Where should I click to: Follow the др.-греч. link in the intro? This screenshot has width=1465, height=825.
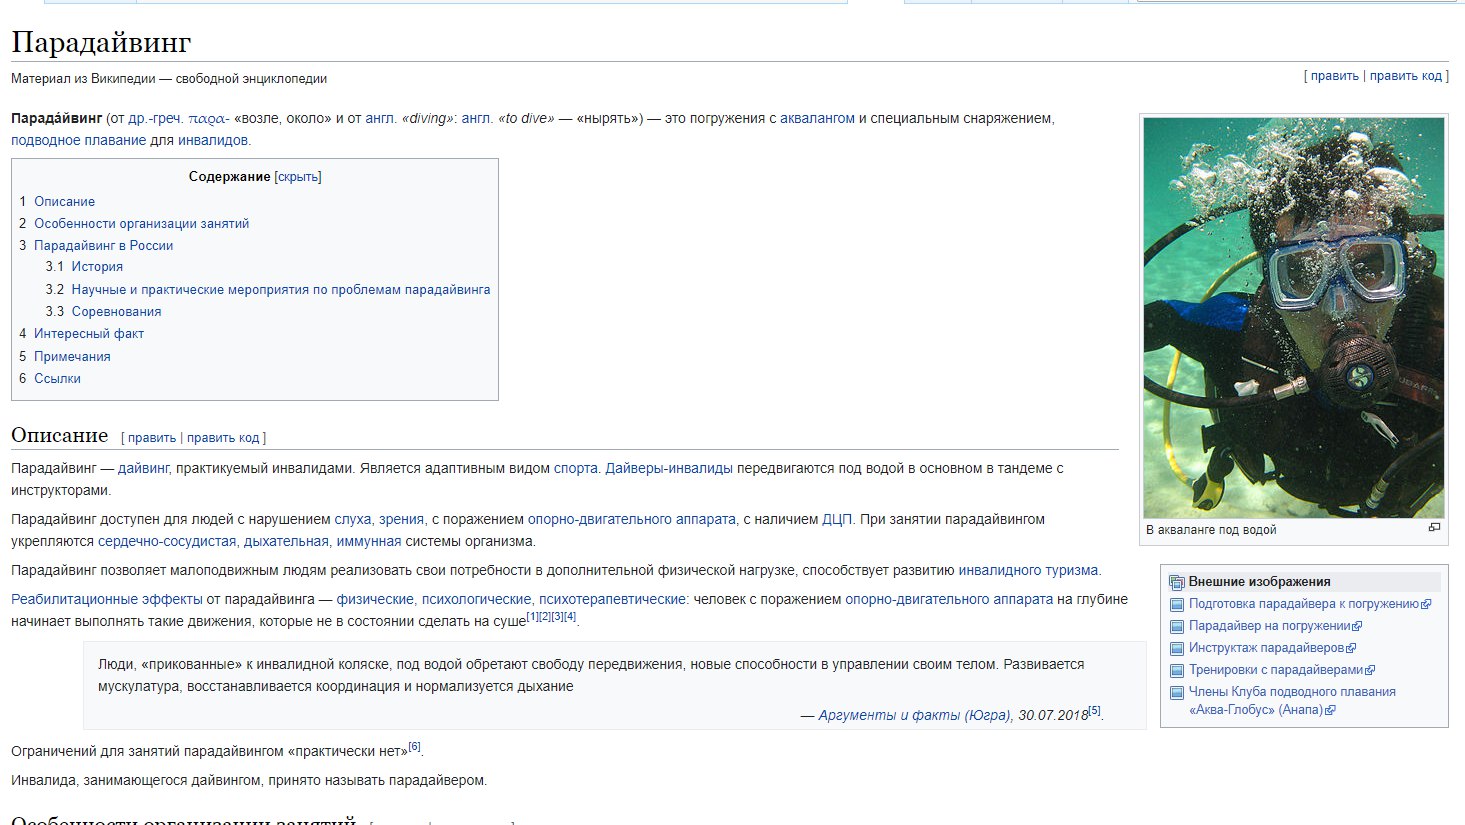[x=155, y=118]
